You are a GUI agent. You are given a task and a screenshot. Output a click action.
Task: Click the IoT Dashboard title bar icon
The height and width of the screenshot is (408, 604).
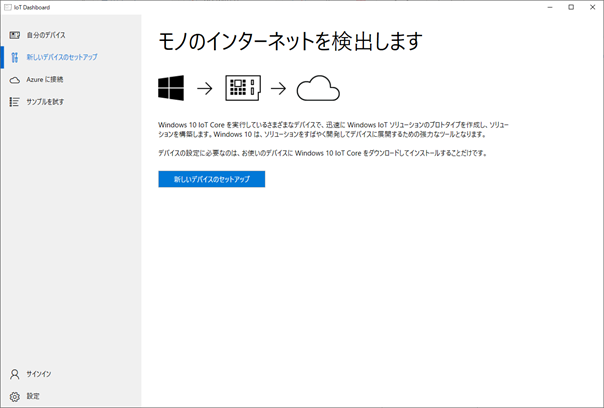6,6
